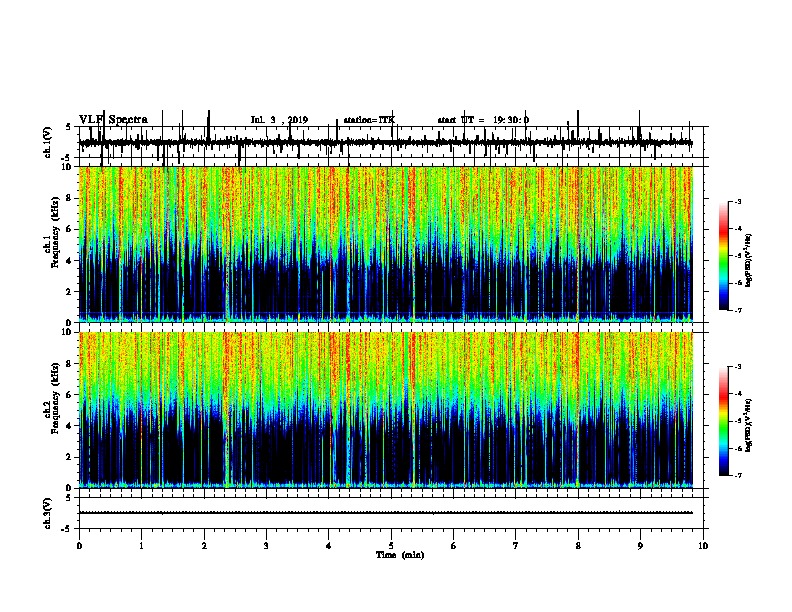The width and height of the screenshot is (792, 612).
Task: Click the ch.2 colorbar 'log(PSD)' label
Action: tap(749, 425)
